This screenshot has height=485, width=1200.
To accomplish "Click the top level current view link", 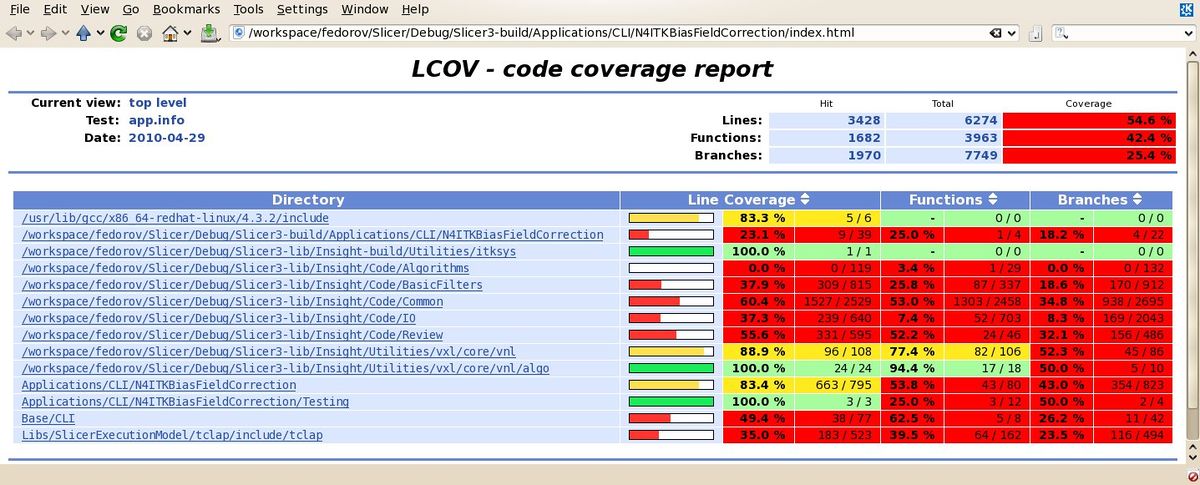I will [x=158, y=102].
